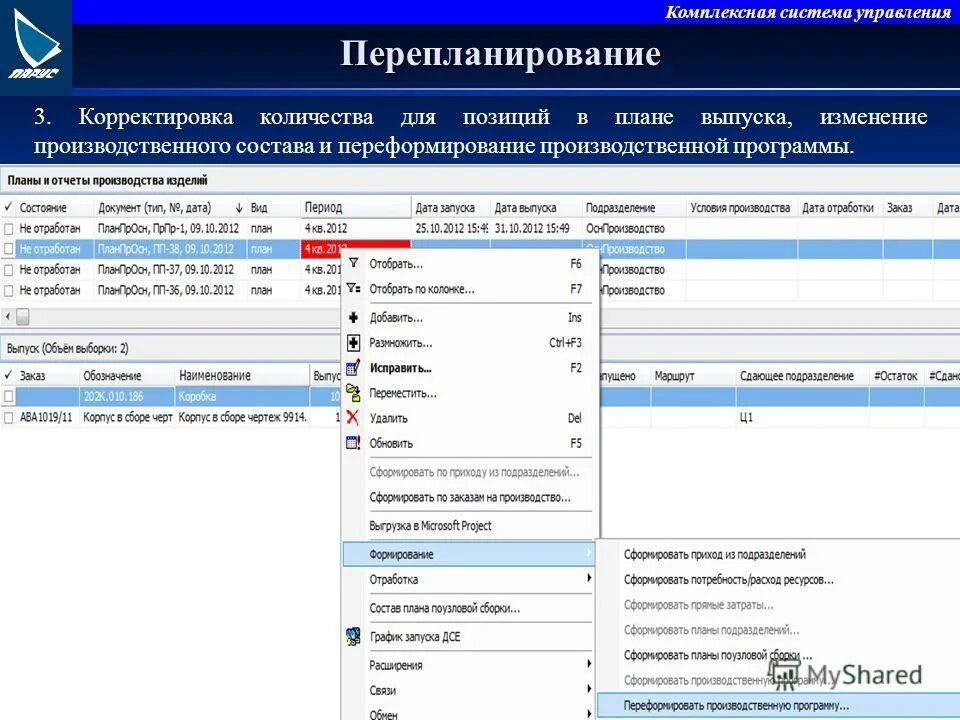The height and width of the screenshot is (720, 960).
Task: Click the filter-by-column icon beside Отобрать по колонке
Action: click(354, 288)
